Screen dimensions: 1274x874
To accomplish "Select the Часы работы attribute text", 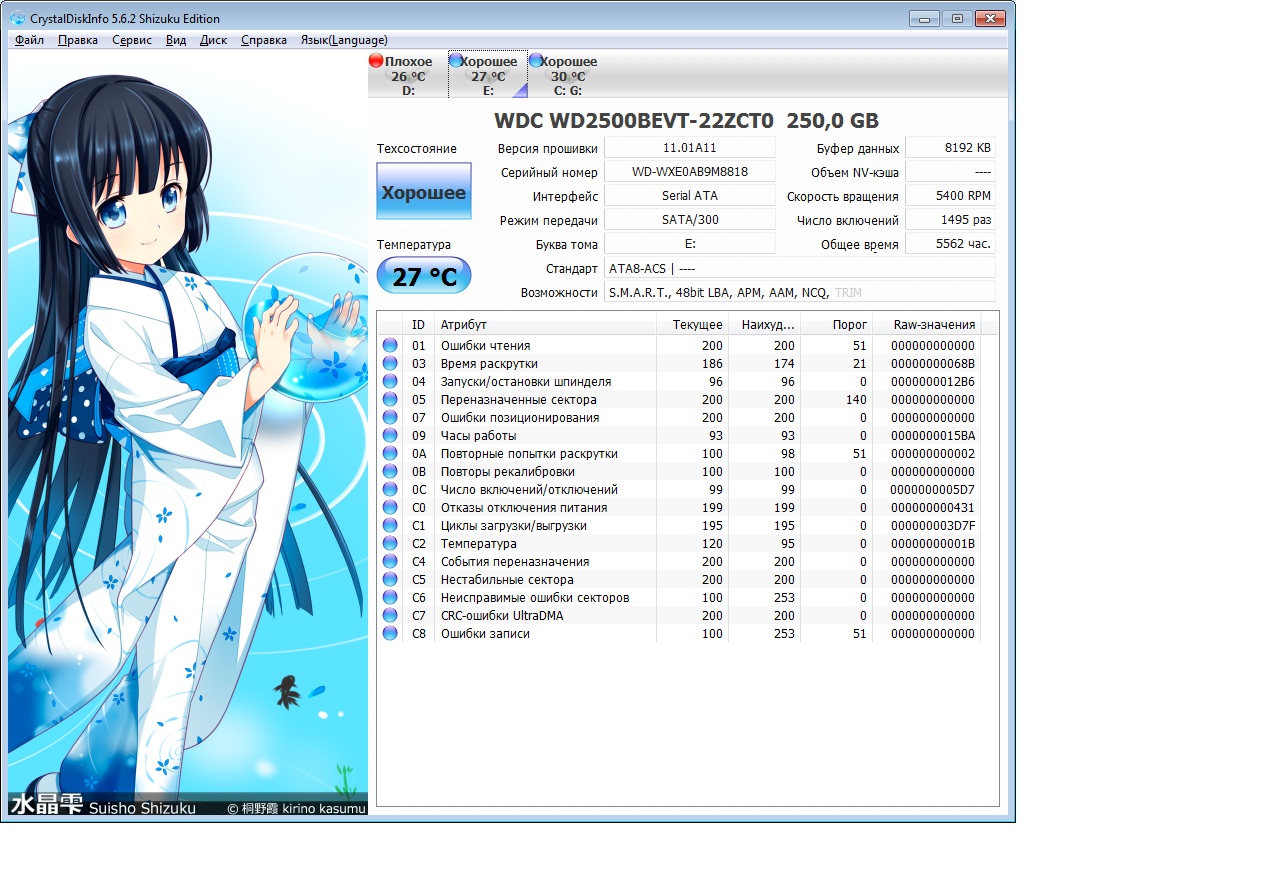I will point(479,436).
